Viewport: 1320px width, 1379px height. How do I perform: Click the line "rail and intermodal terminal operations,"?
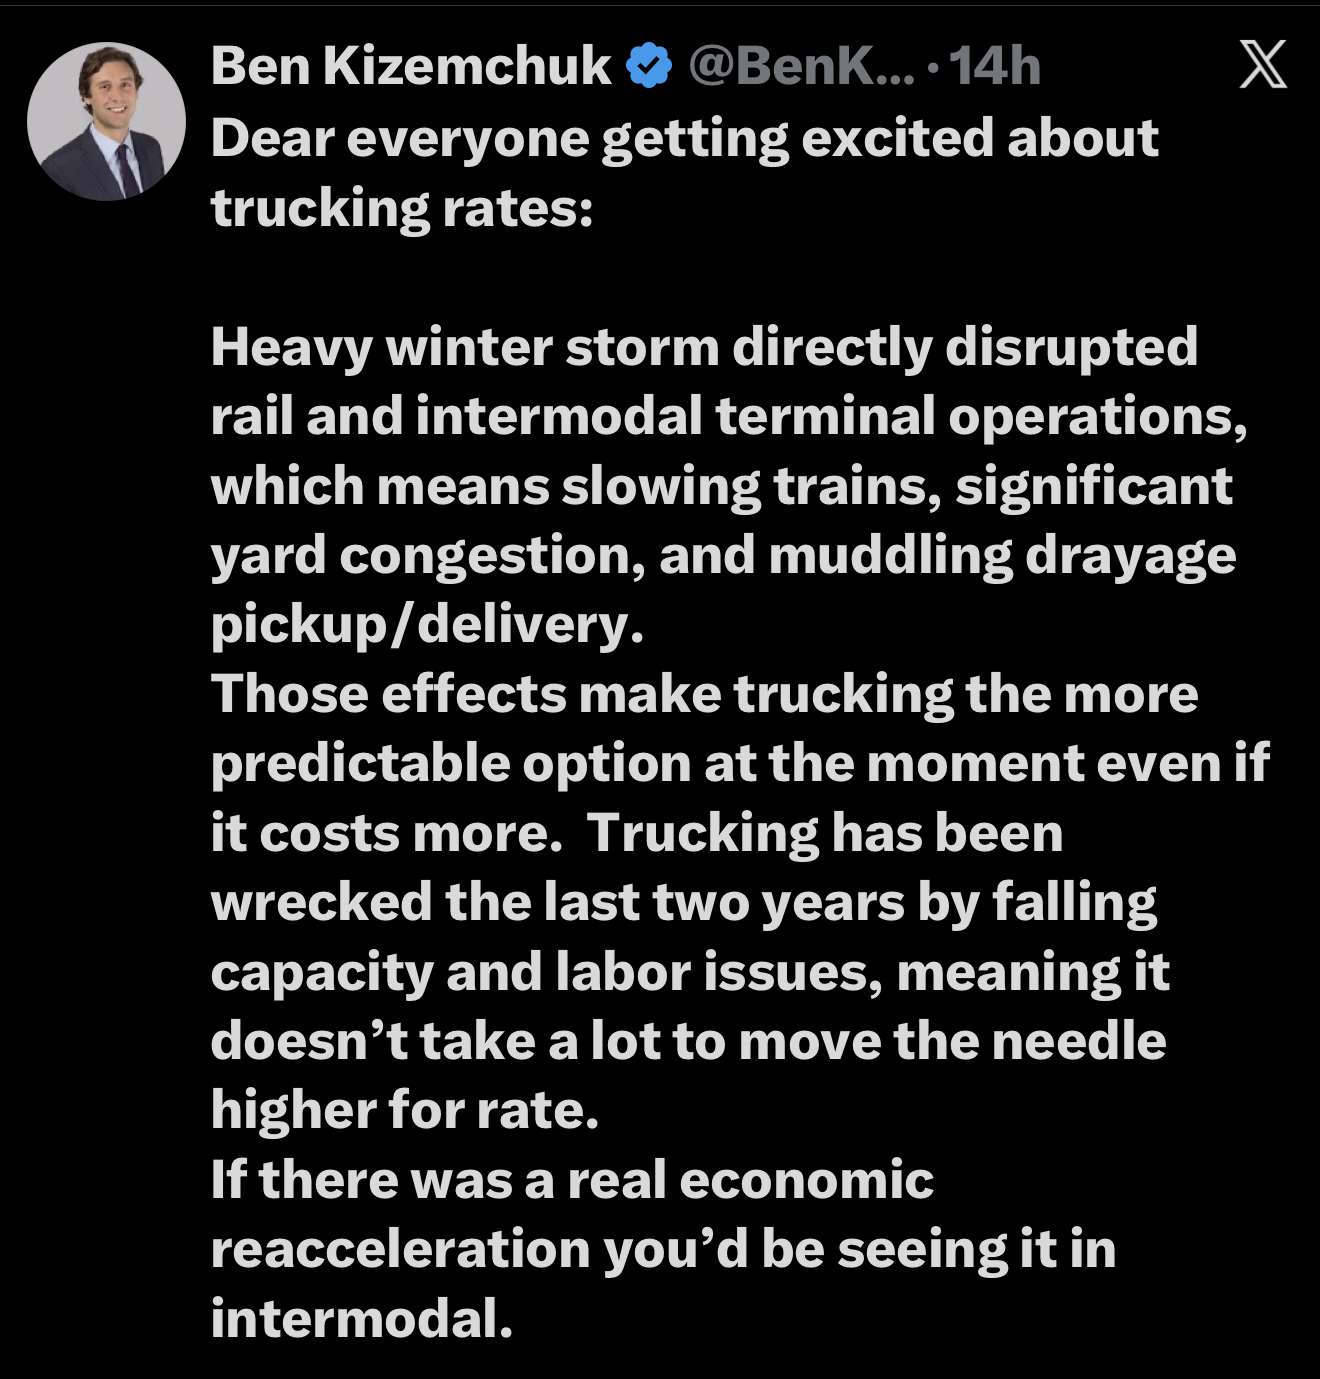[x=729, y=416]
